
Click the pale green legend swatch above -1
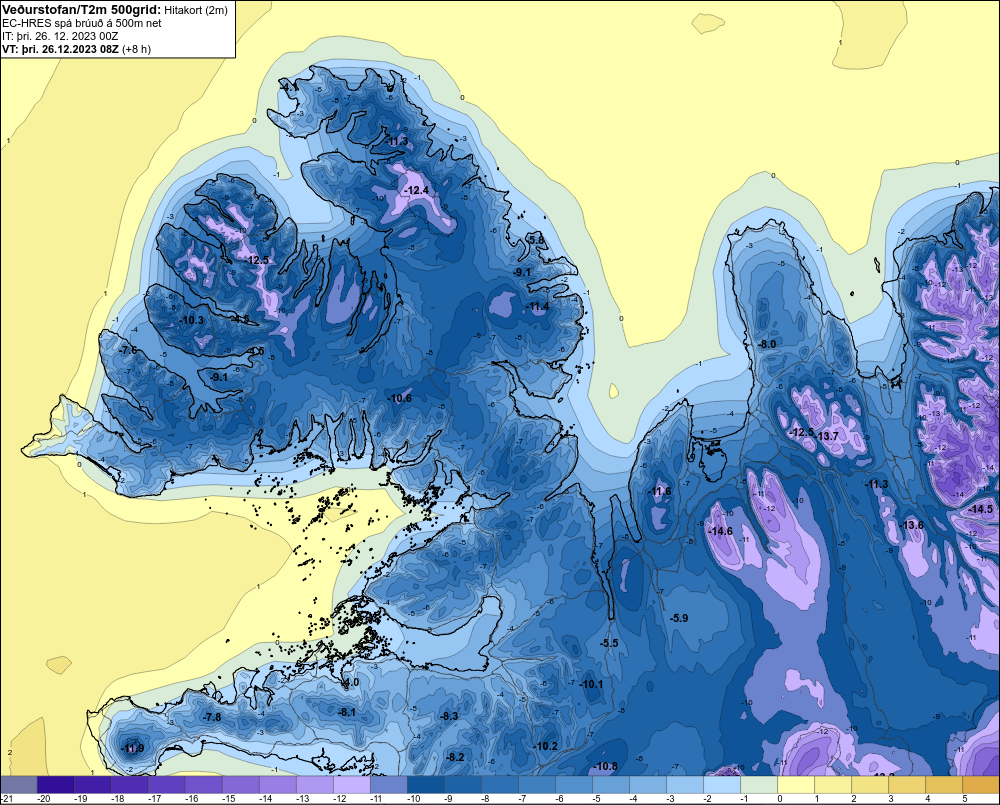click(759, 785)
